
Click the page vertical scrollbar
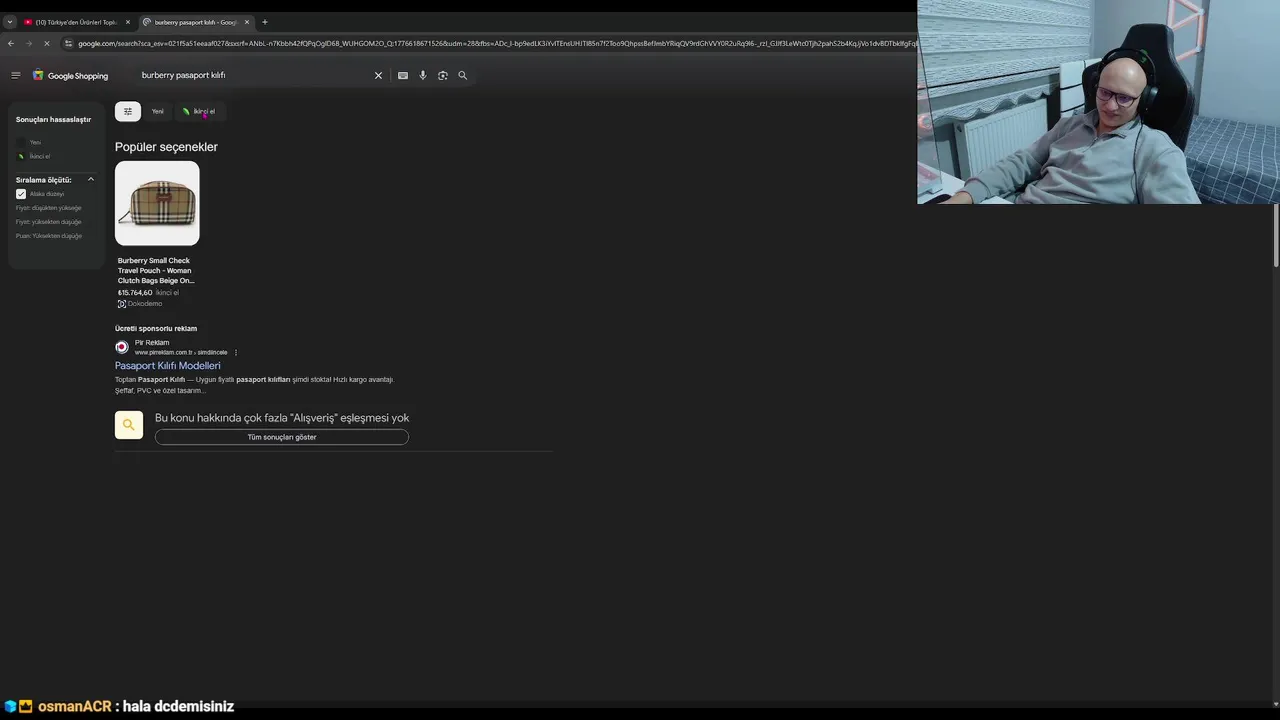(1276, 236)
